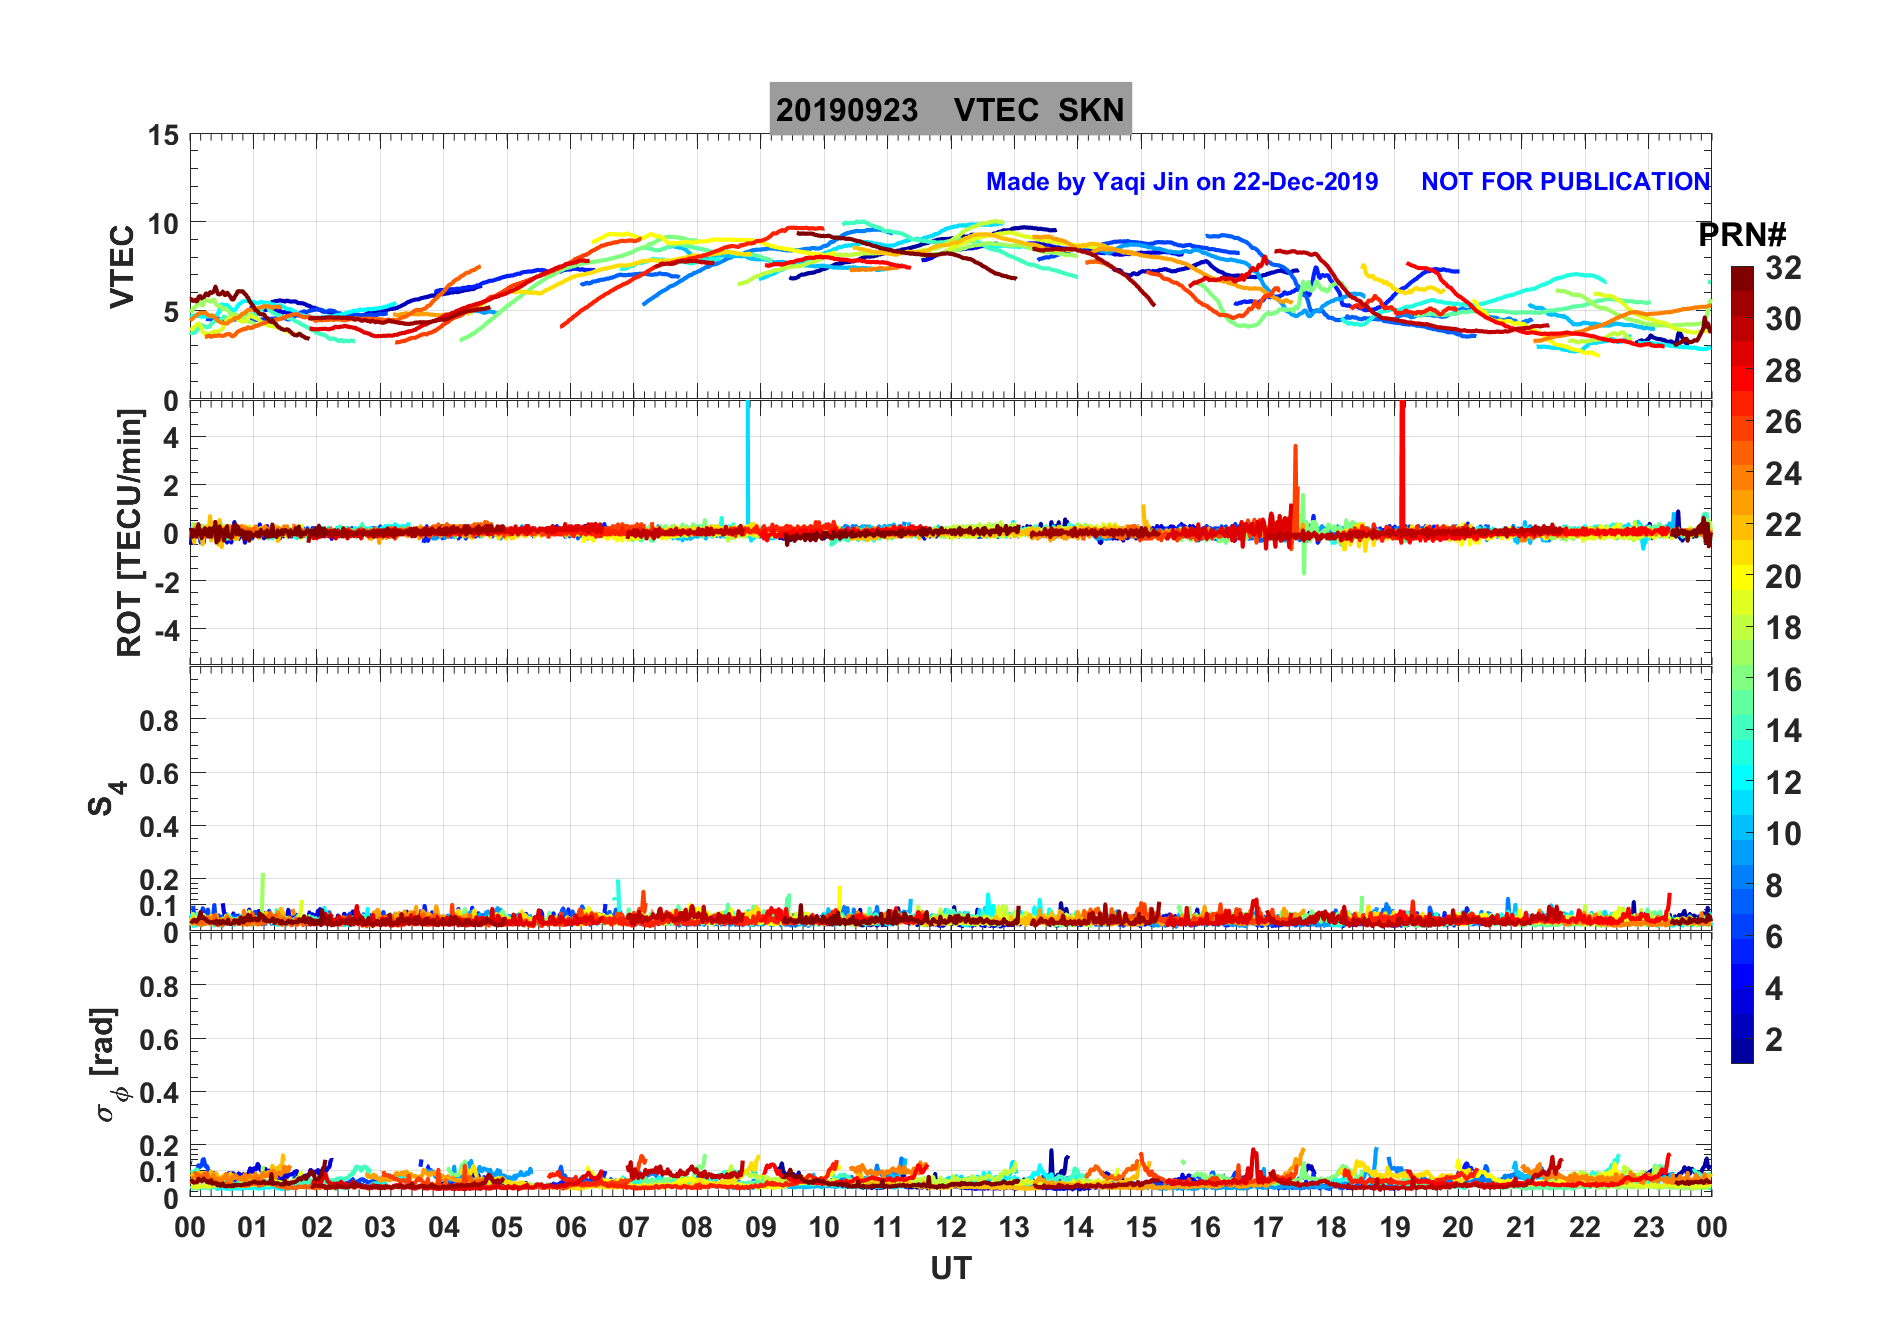
Task: Click the 'NOT FOR PUBLICATION' label
Action: 1565,182
